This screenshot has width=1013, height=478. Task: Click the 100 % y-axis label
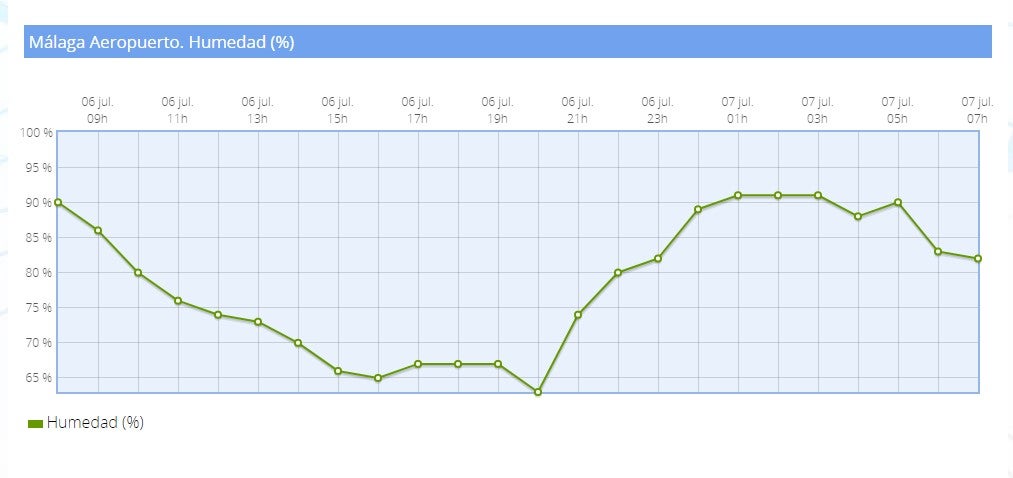pyautogui.click(x=36, y=133)
